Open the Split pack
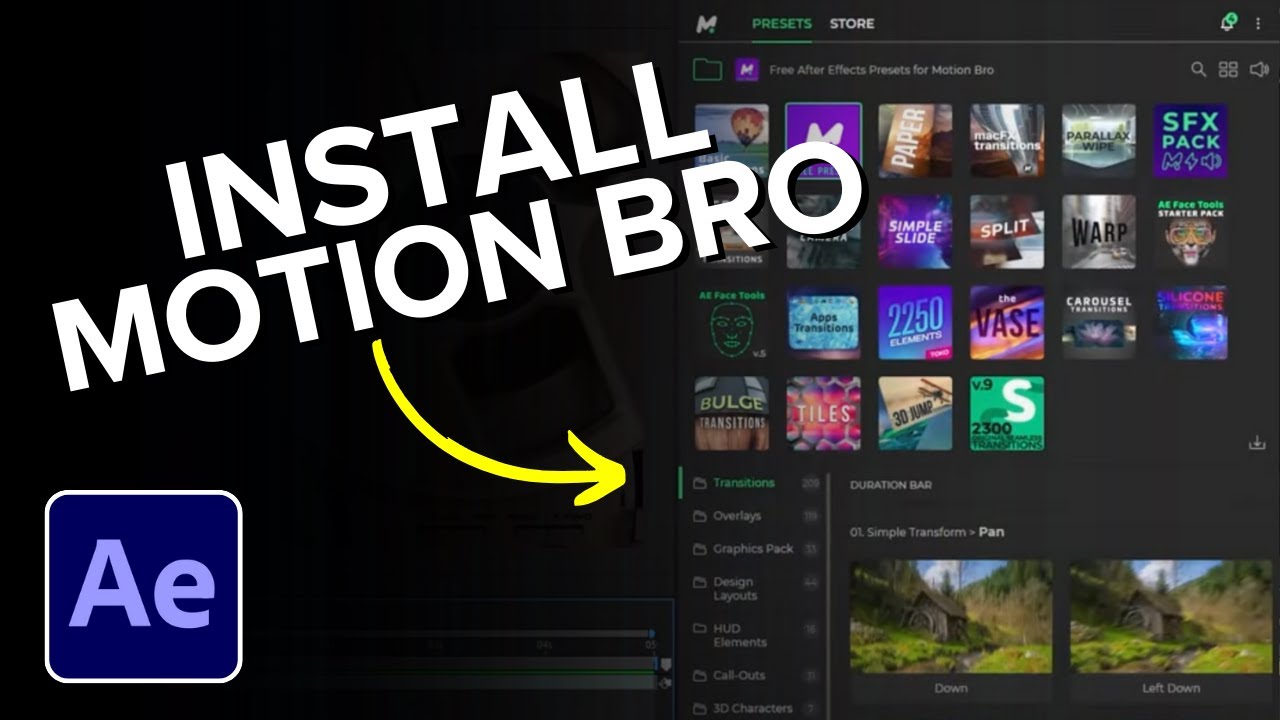 1007,232
